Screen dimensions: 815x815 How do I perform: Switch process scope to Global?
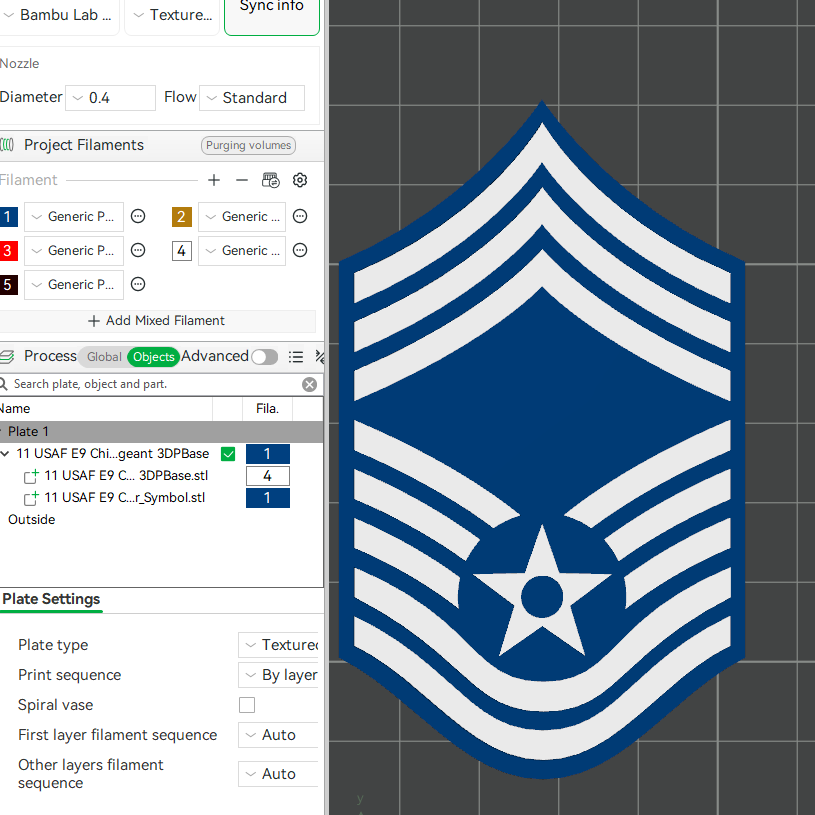click(104, 357)
